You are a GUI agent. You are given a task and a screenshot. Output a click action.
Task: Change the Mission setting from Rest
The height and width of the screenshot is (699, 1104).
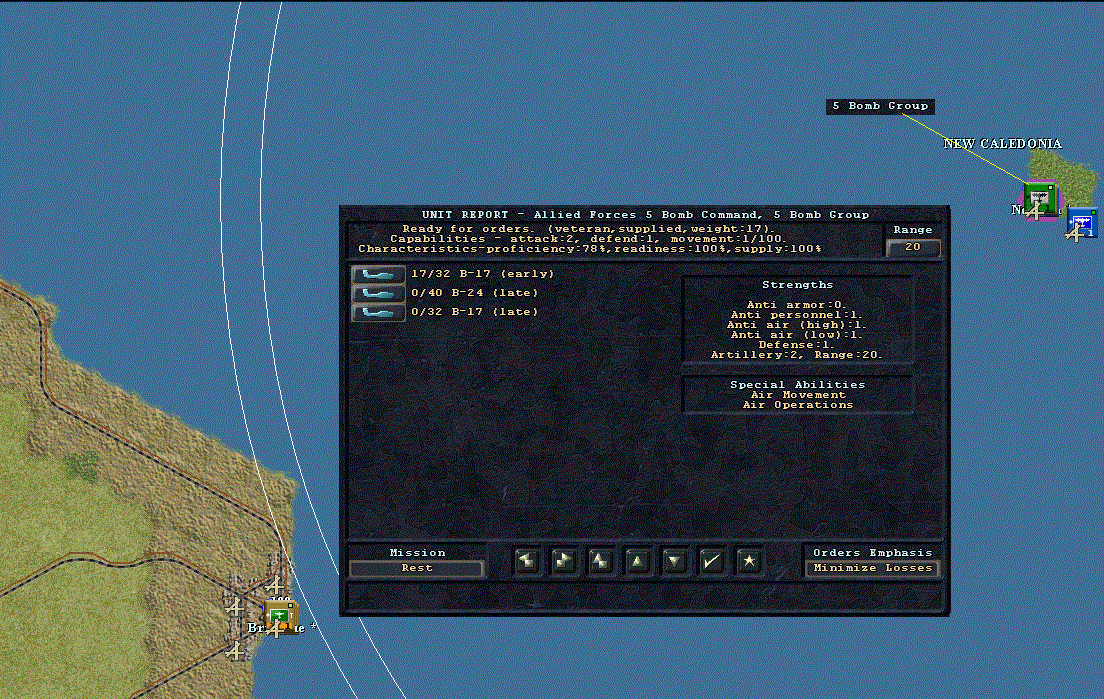coord(417,568)
